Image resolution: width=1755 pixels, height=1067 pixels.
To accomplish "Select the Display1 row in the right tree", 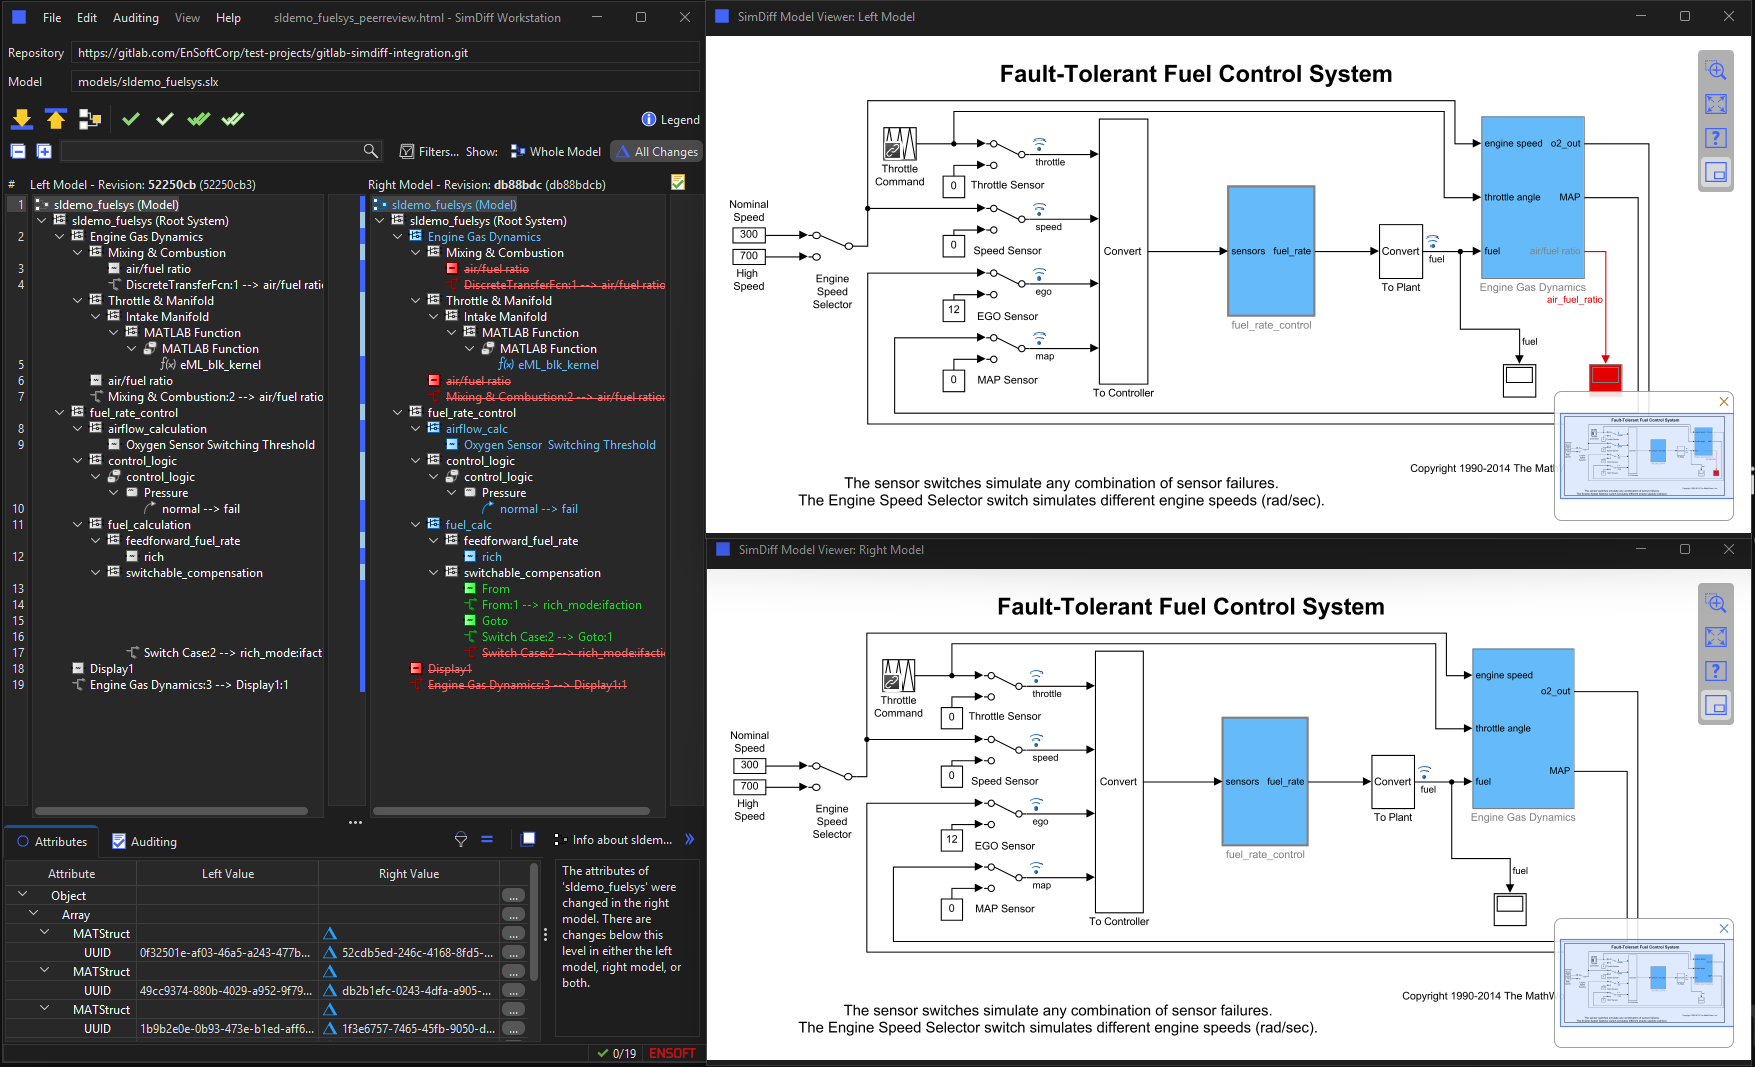I will [x=448, y=669].
